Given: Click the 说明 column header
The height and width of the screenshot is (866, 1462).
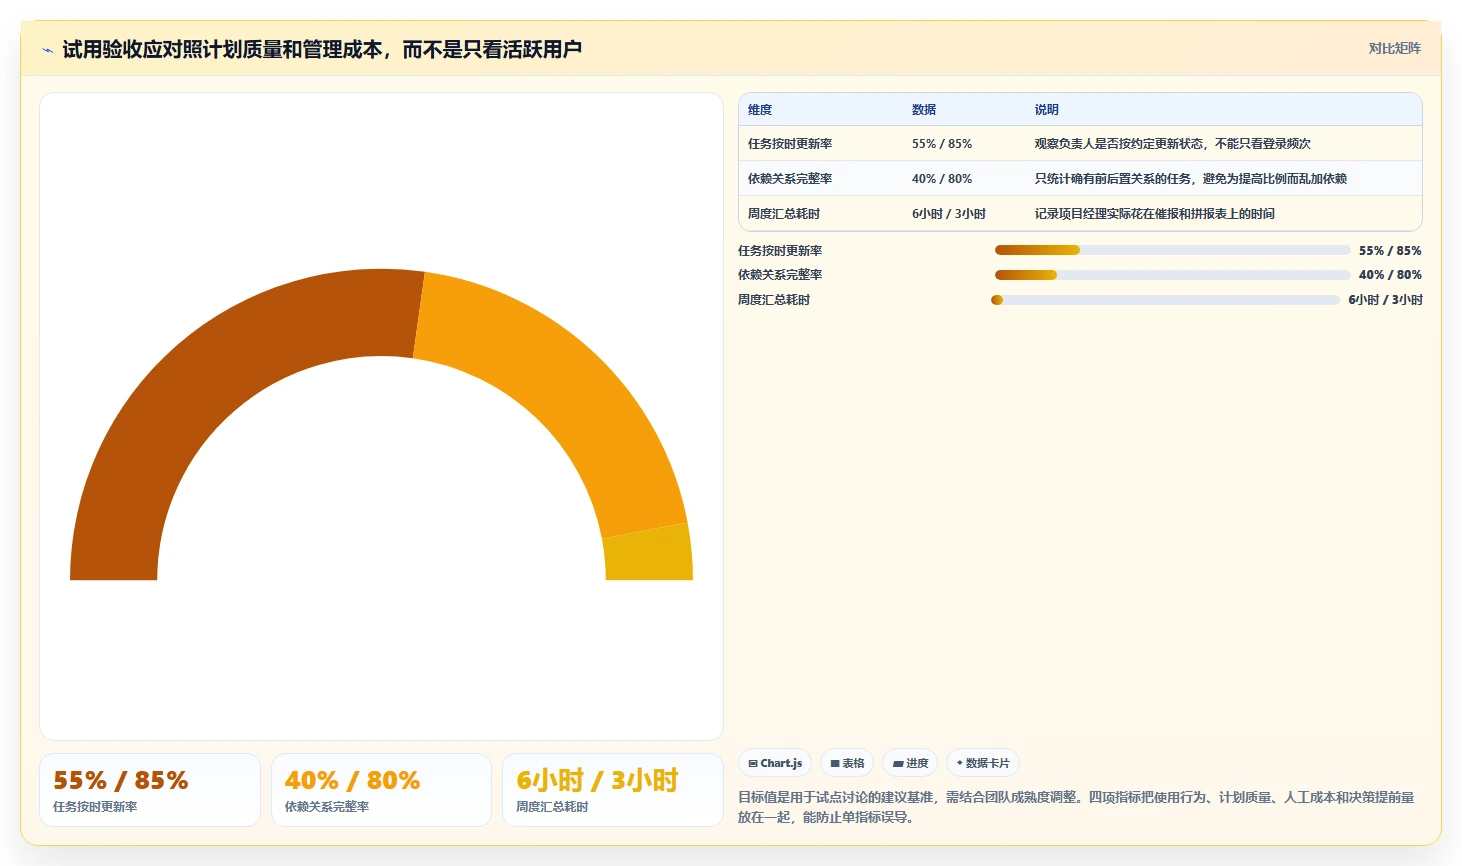Looking at the screenshot, I should click(1046, 110).
